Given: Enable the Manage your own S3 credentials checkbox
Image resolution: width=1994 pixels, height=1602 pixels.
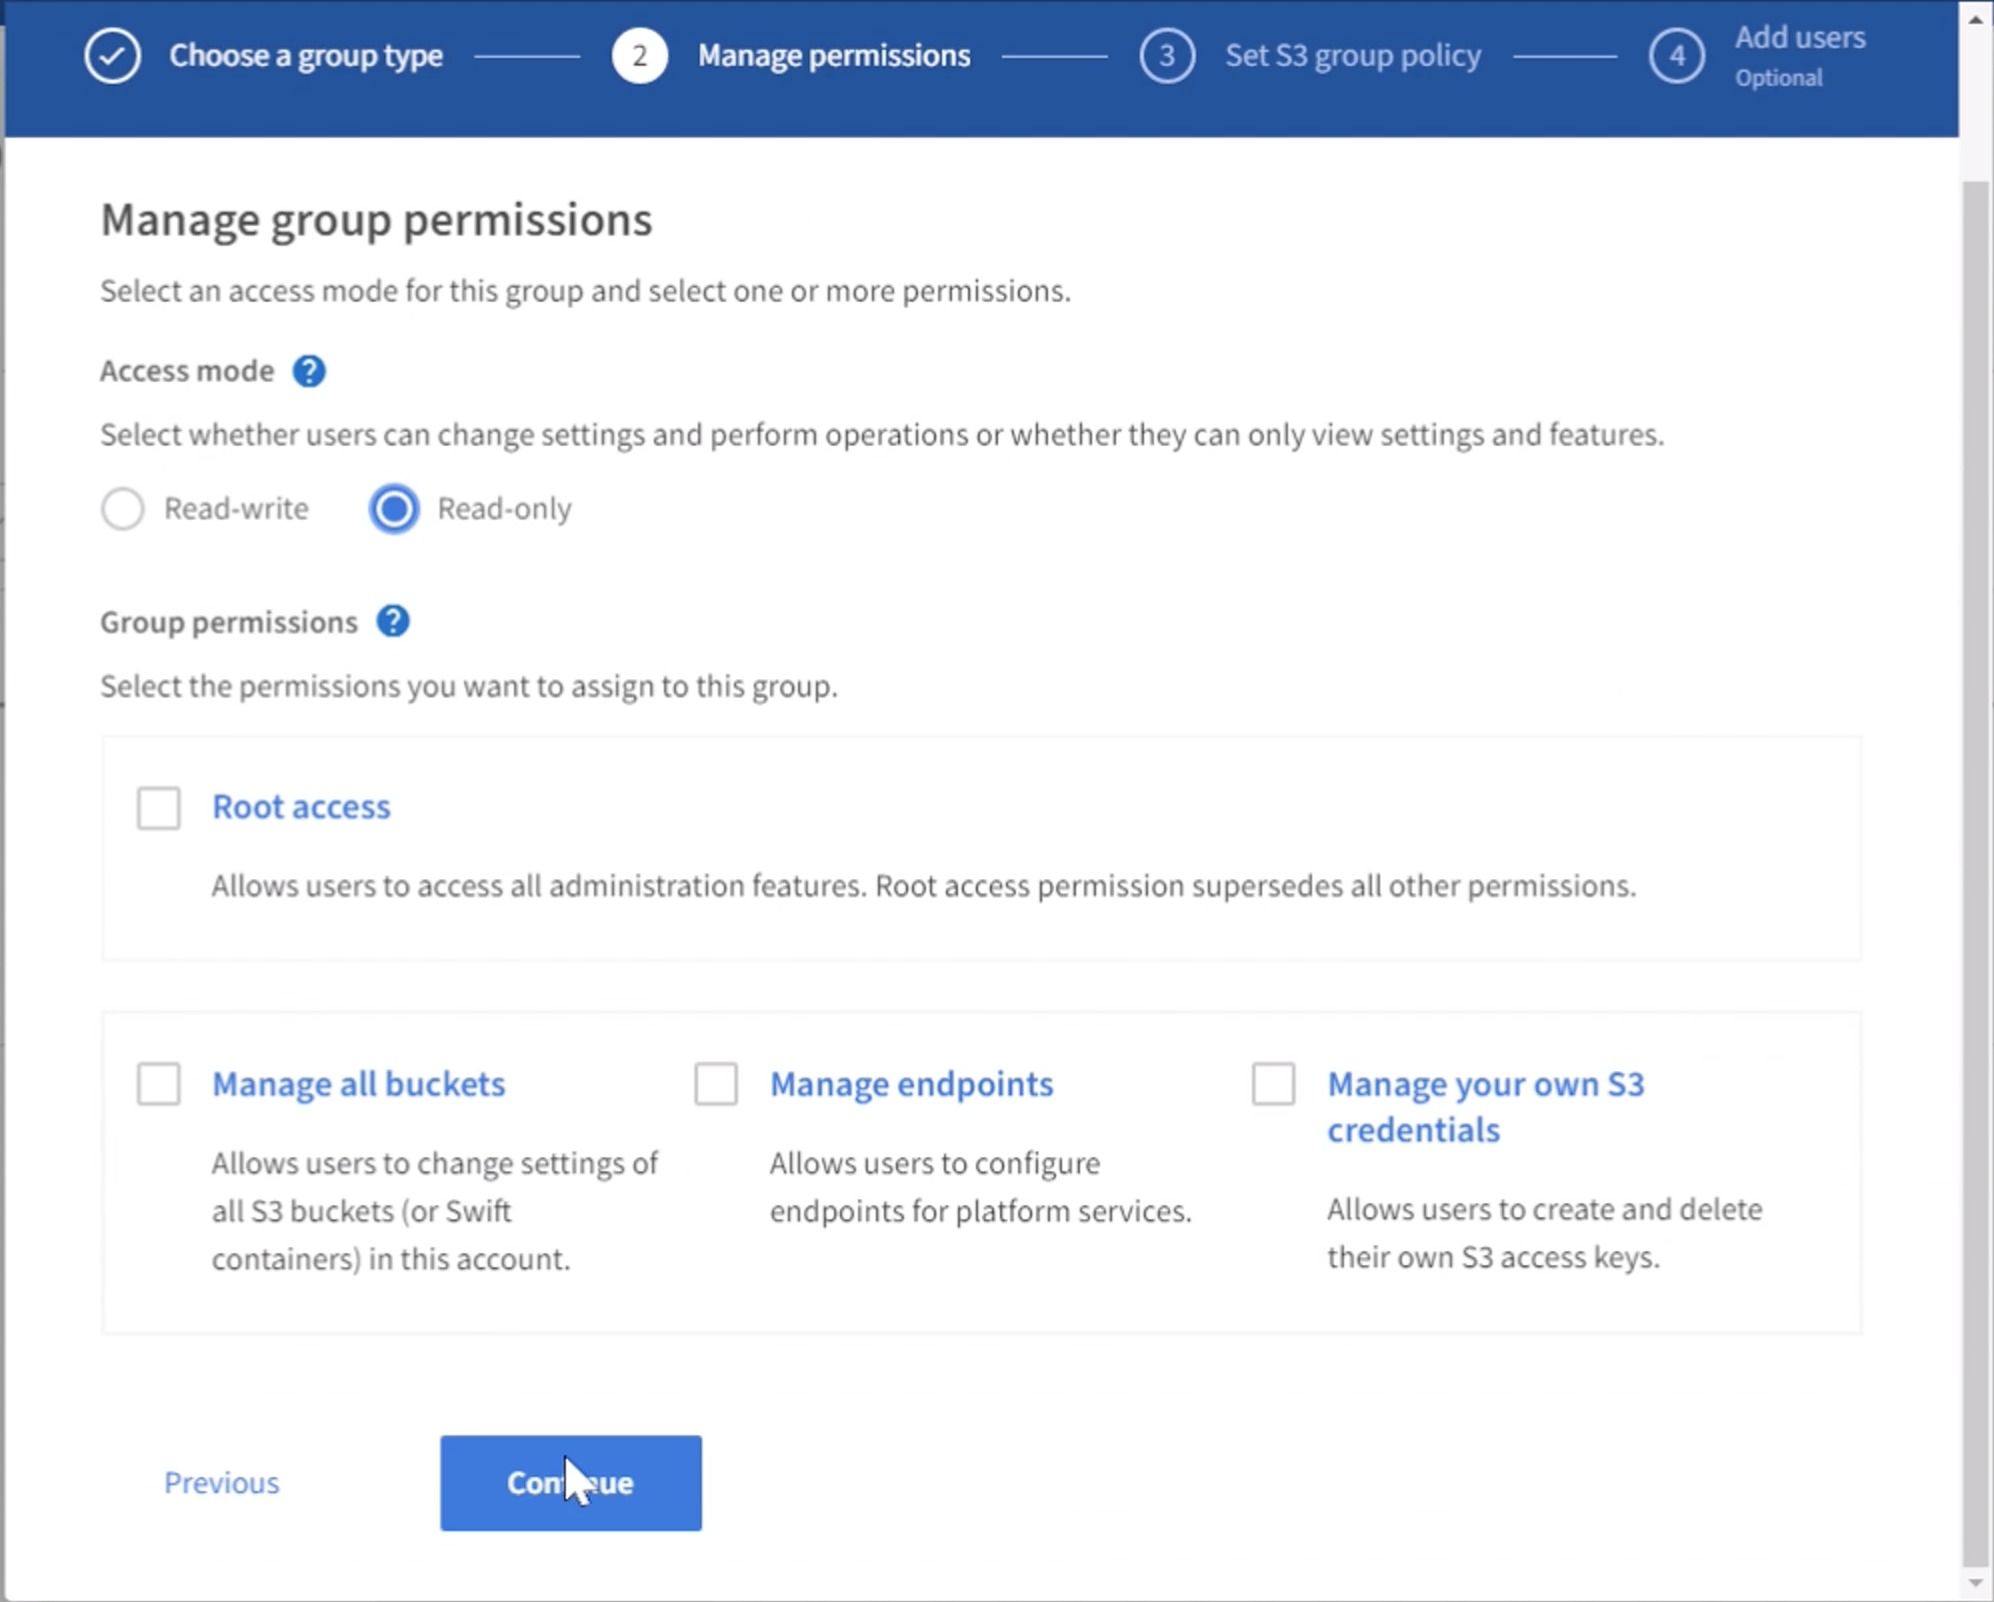Looking at the screenshot, I should pyautogui.click(x=1273, y=1082).
